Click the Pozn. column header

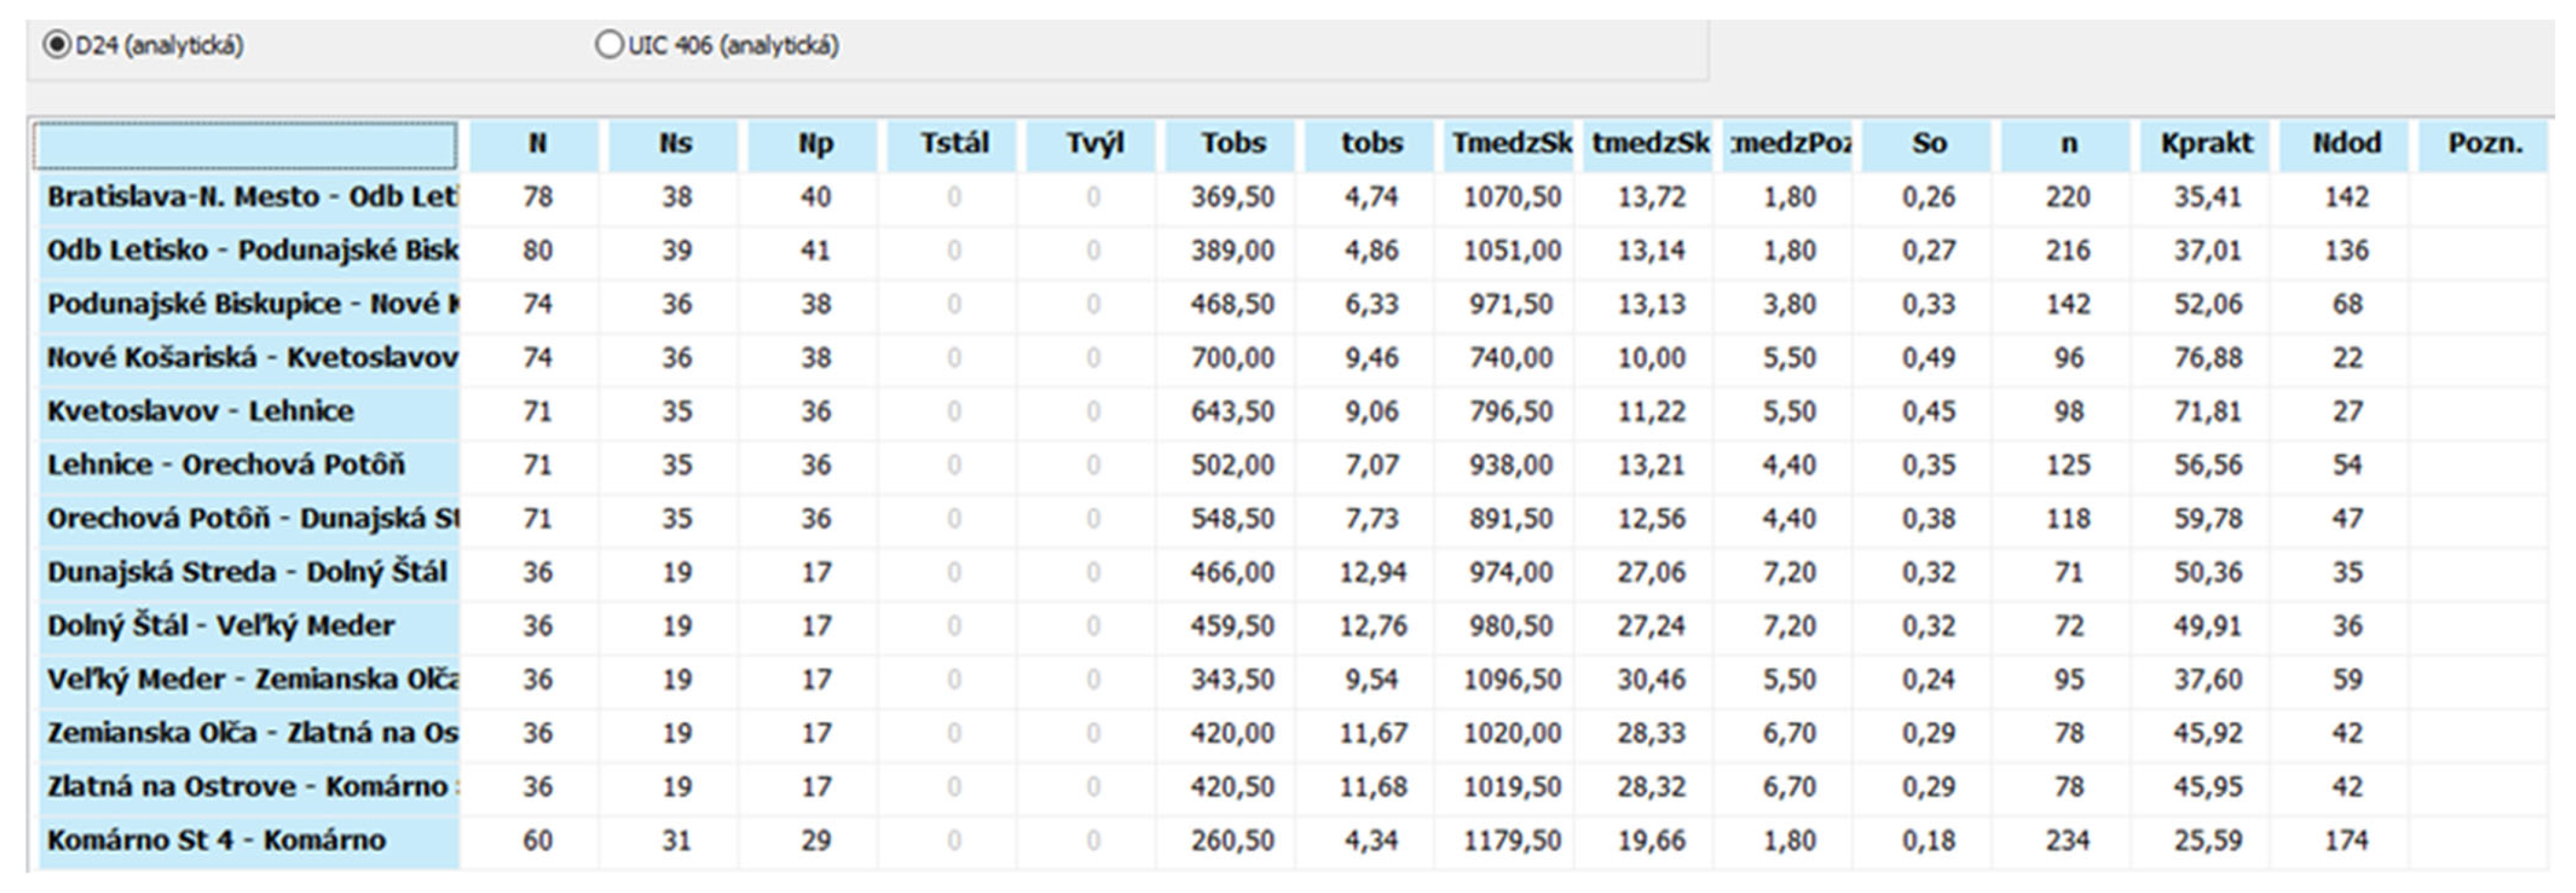point(2484,144)
